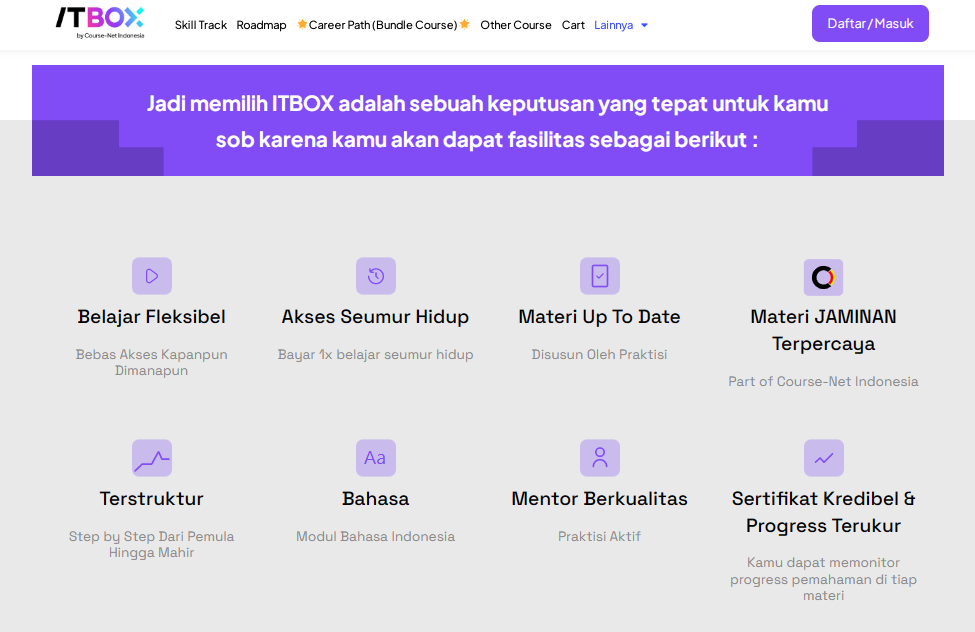Click the line-chart icon above Terstruktur
975x632 pixels.
[151, 458]
